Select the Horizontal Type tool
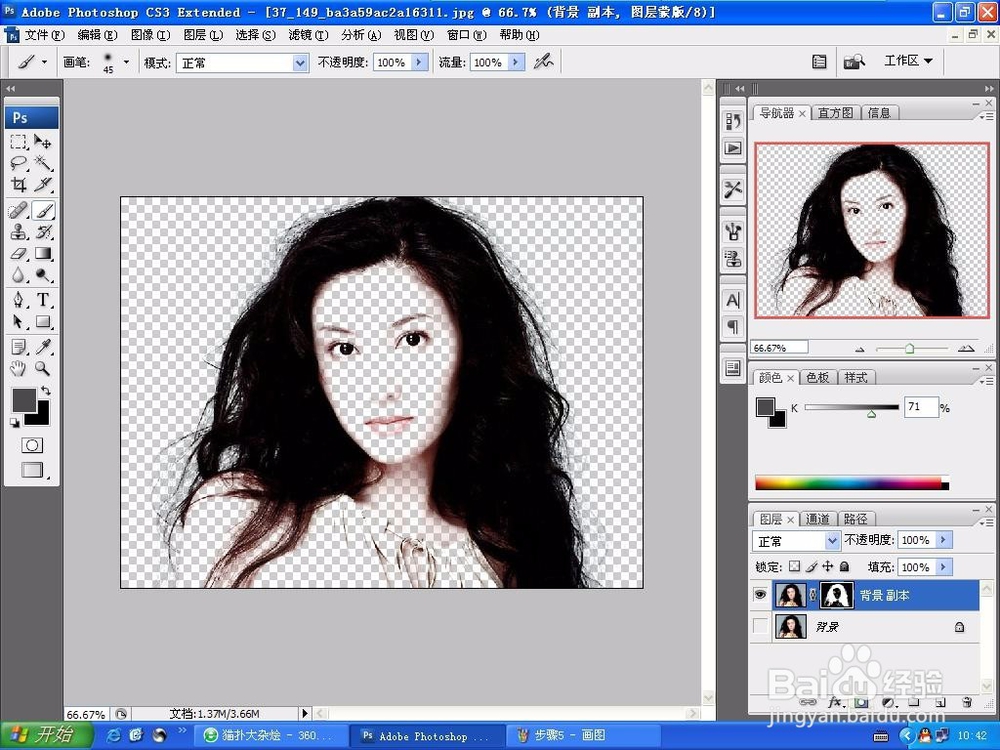The height and width of the screenshot is (750, 1000). coord(43,300)
